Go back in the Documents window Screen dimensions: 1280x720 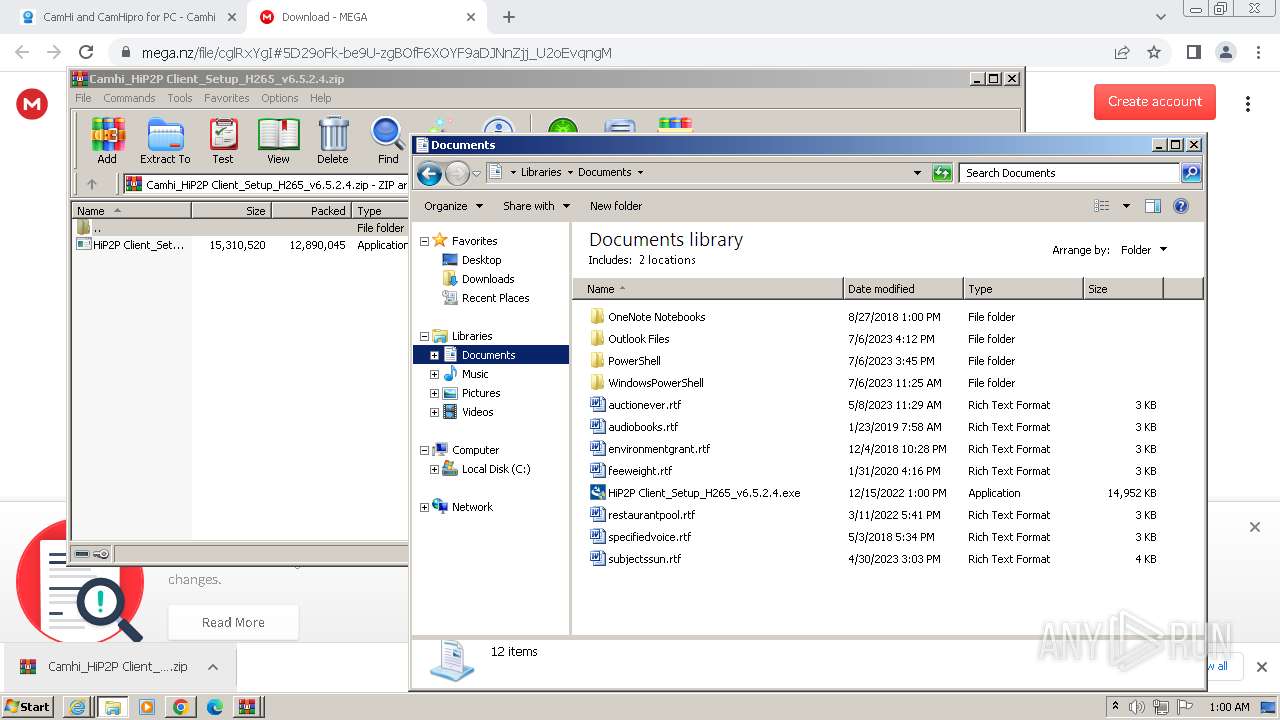click(x=429, y=173)
